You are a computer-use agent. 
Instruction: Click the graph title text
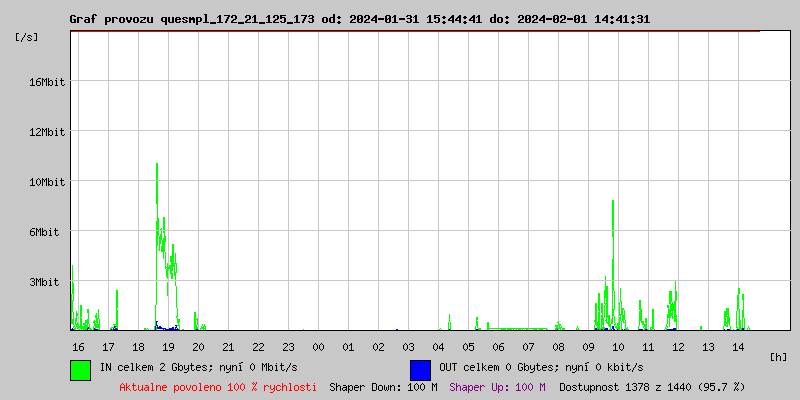tap(360, 19)
